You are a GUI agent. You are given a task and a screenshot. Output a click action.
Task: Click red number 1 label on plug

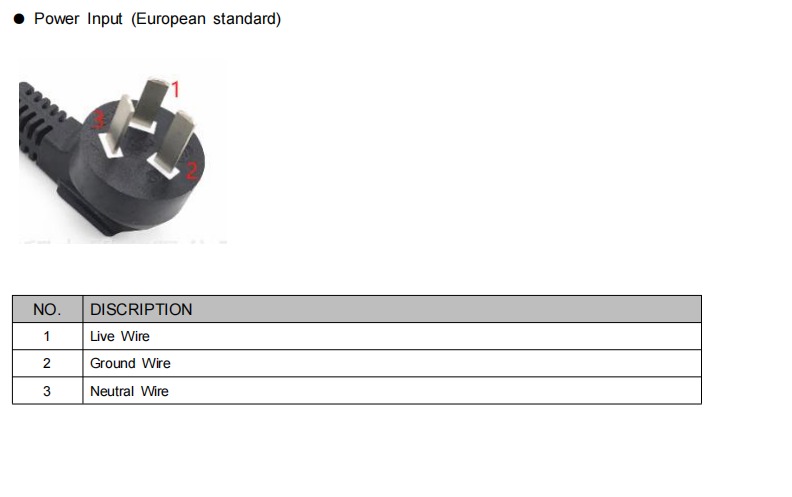click(175, 89)
